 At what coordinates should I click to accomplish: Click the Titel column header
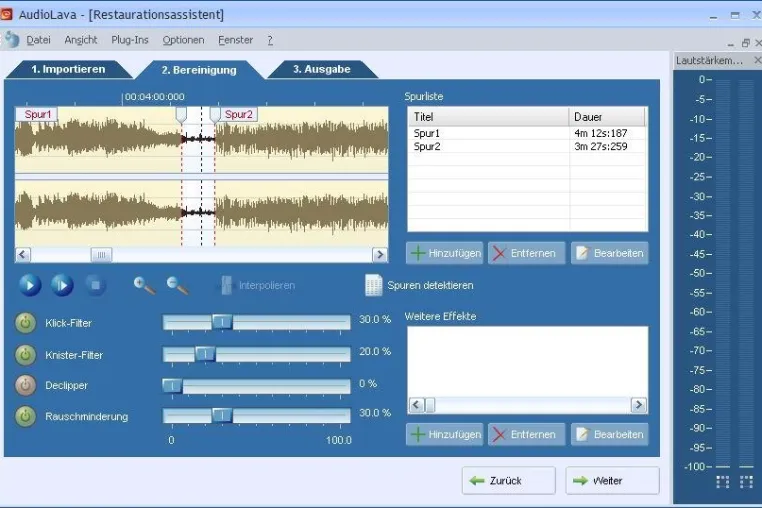tap(488, 117)
